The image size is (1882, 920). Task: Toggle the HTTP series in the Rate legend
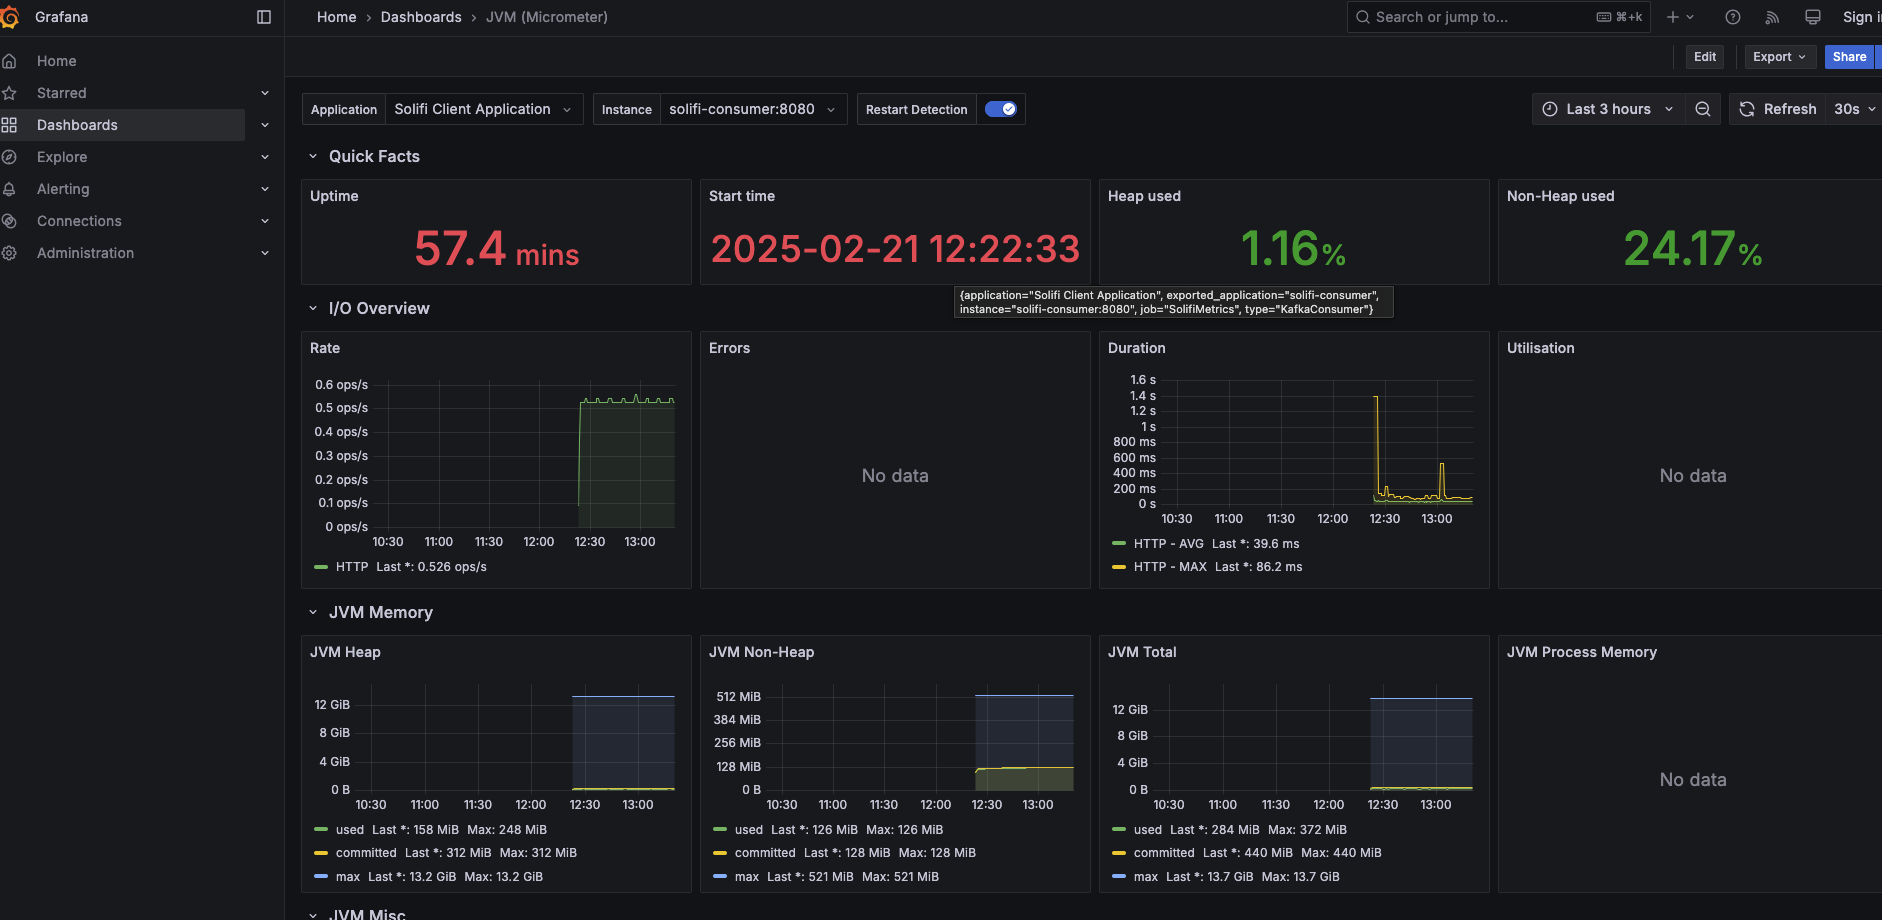352,566
